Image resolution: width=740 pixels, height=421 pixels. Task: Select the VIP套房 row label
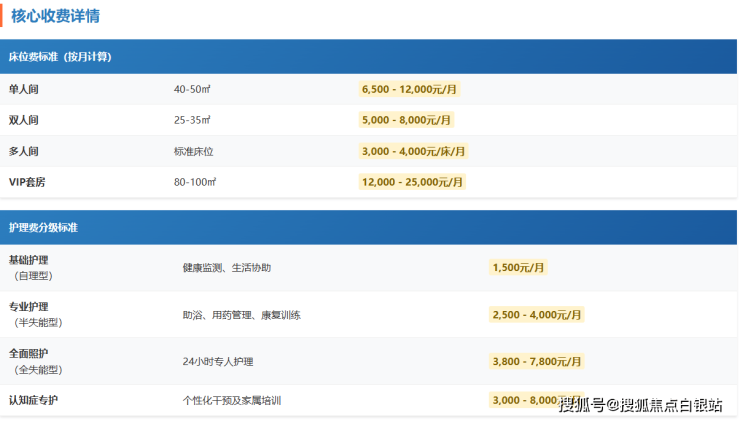point(27,182)
